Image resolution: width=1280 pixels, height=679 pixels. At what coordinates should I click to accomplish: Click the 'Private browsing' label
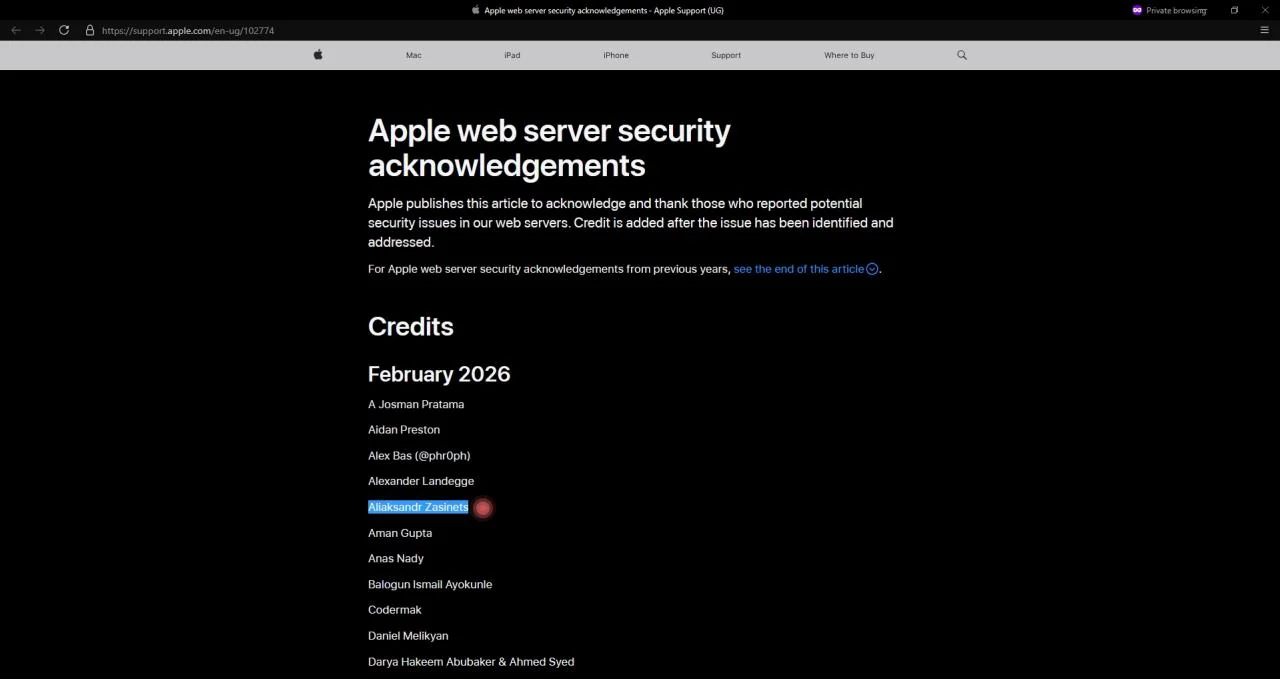coord(1176,10)
